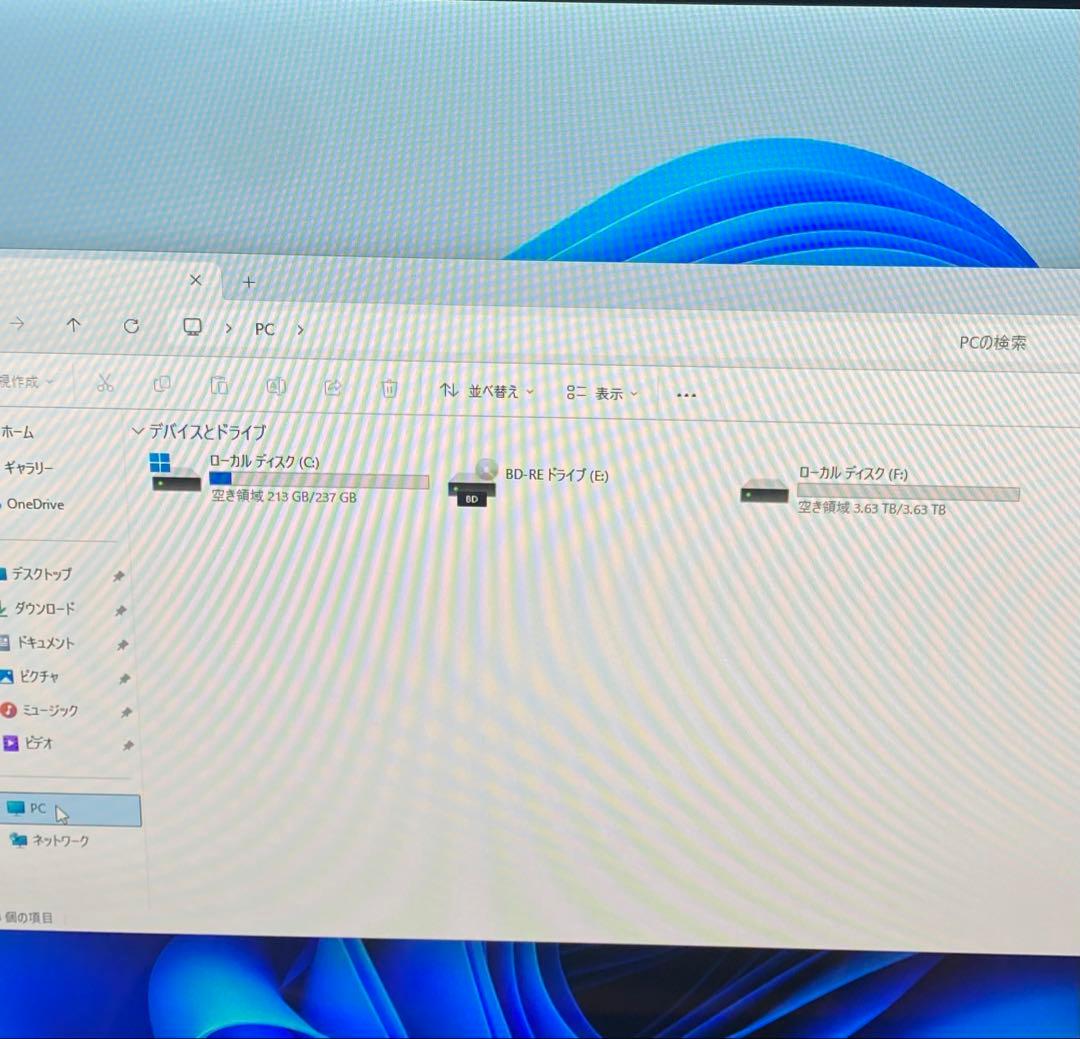Click the Delete trash icon
Screen dimensions: 1080x1039
(389, 387)
